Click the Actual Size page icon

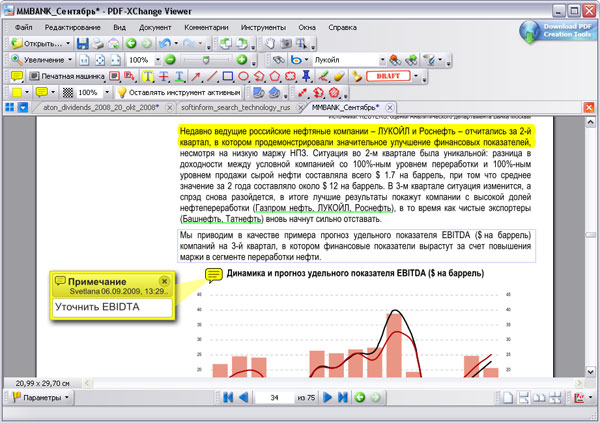84,60
